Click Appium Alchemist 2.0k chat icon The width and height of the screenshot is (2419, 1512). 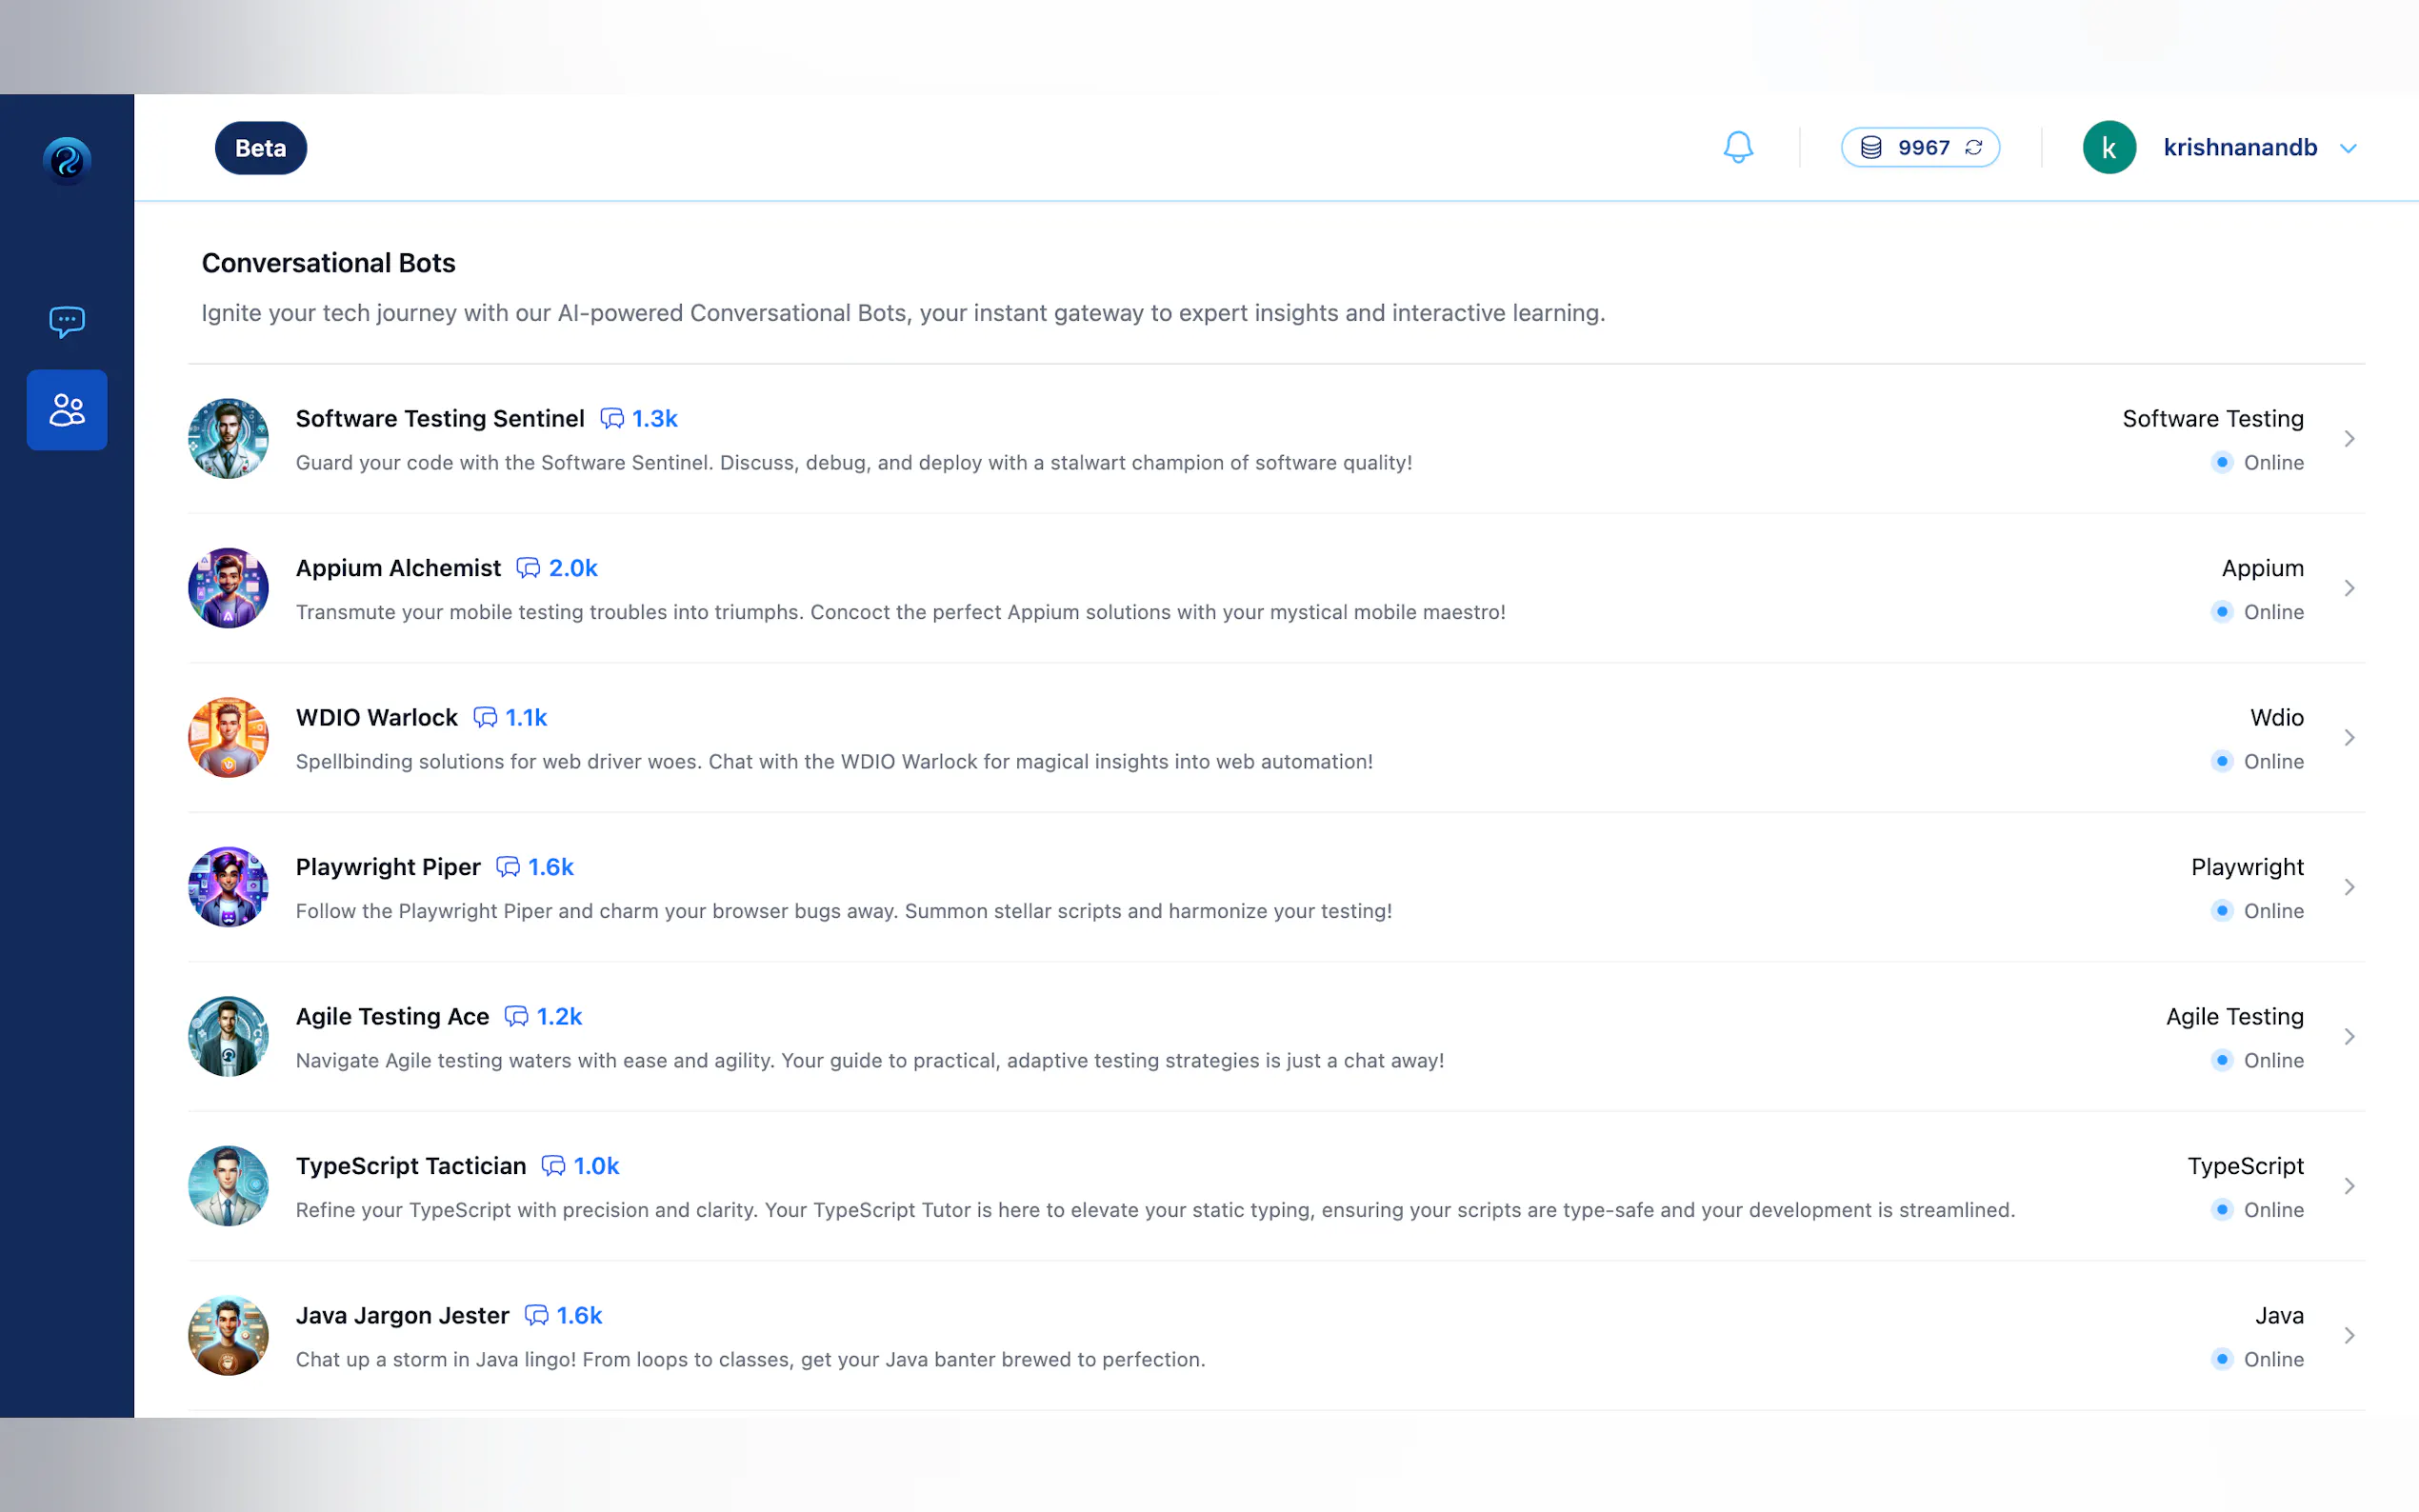tap(528, 568)
